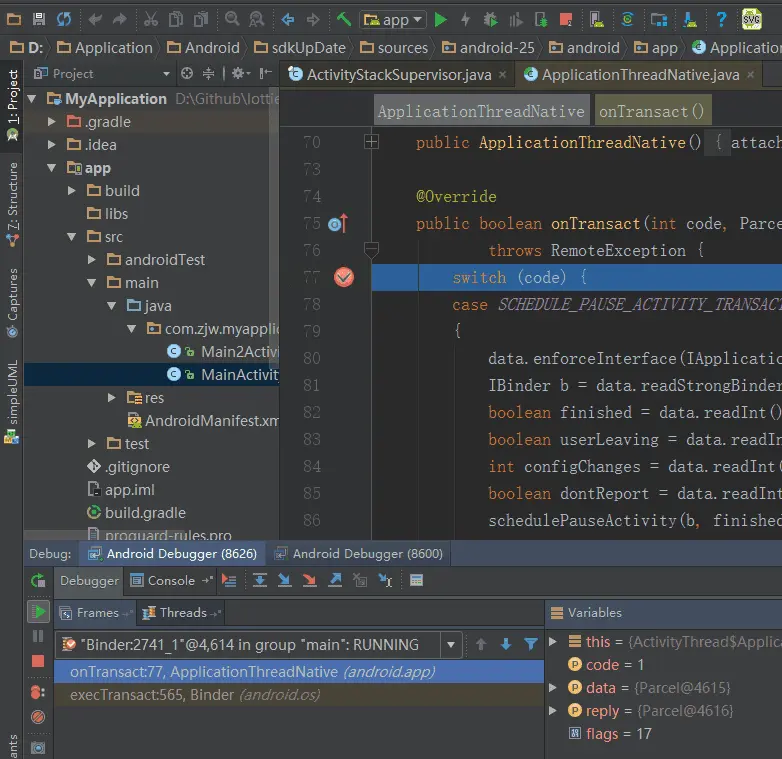Click Step Over in debugger toolbar

[260, 580]
